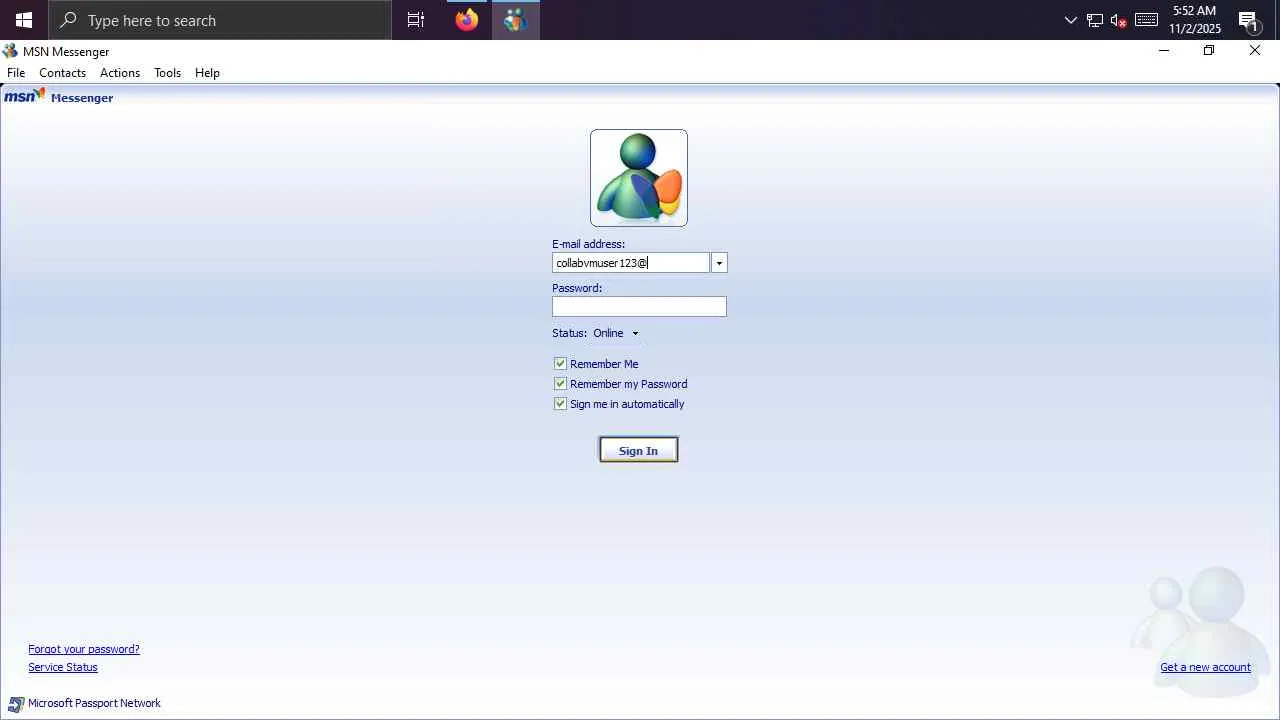Screen dimensions: 1280x720
Task: Open the Windows Start menu
Action: pyautogui.click(x=24, y=20)
